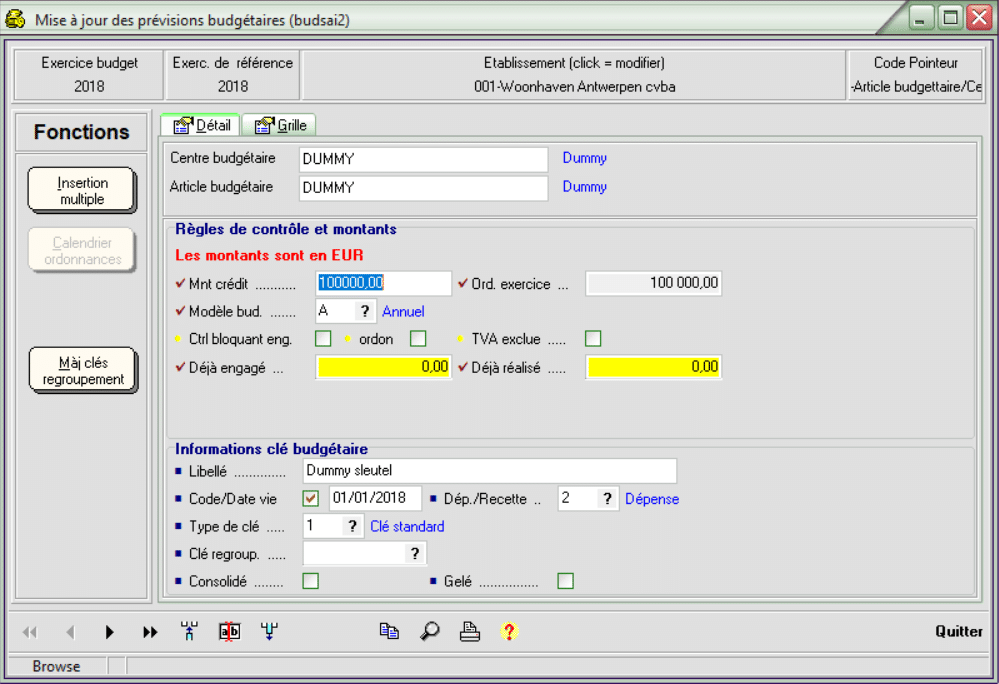
Task: Click the blue 'Annuel' text
Action: [403, 311]
